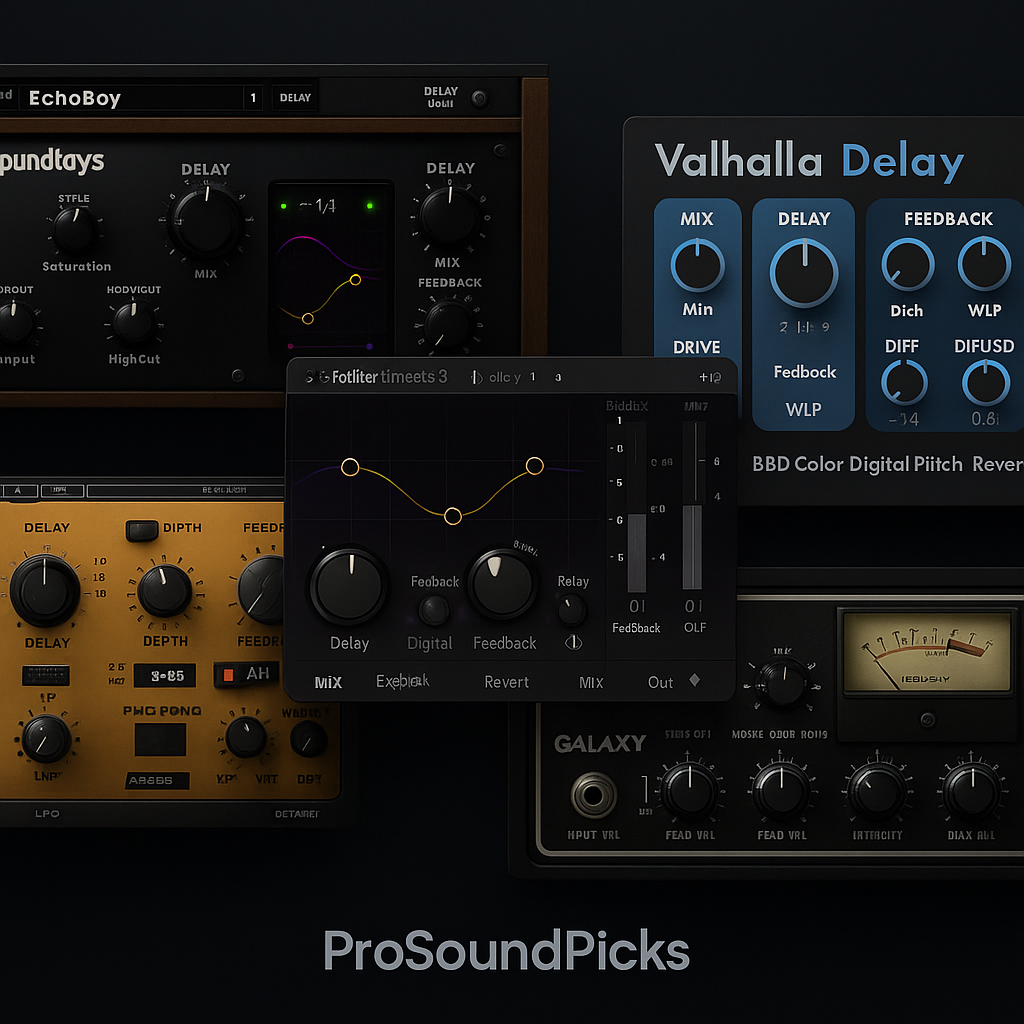Select the BBD mode in Valhalla Delay
Screen dimensions: 1024x1024
771,464
